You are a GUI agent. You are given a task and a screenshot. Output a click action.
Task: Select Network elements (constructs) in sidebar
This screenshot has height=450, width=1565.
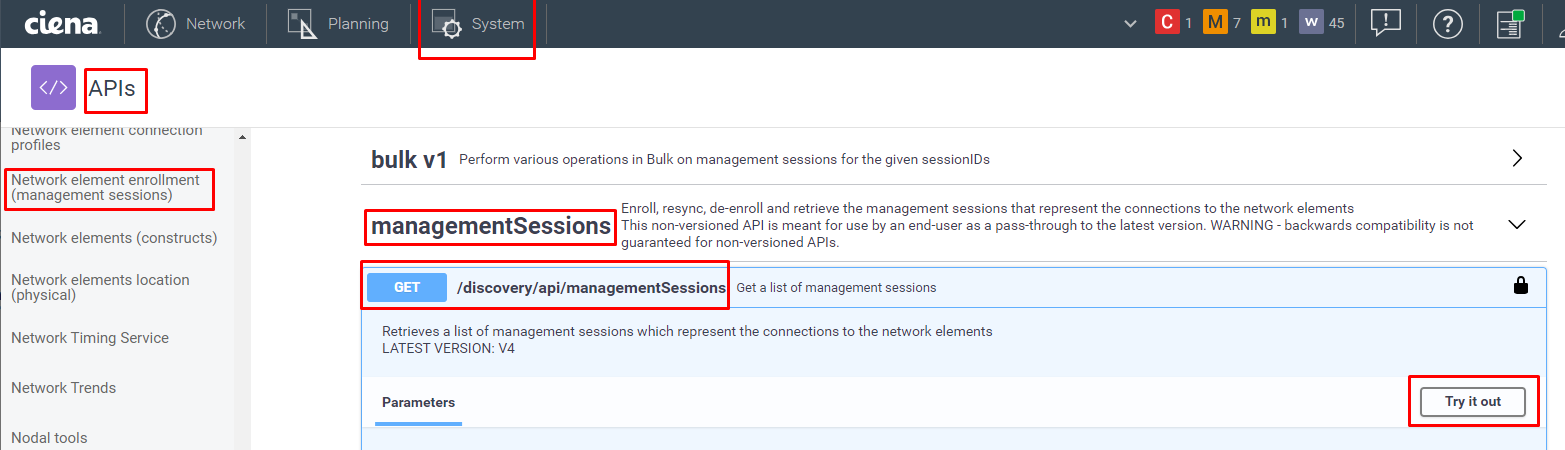click(114, 238)
